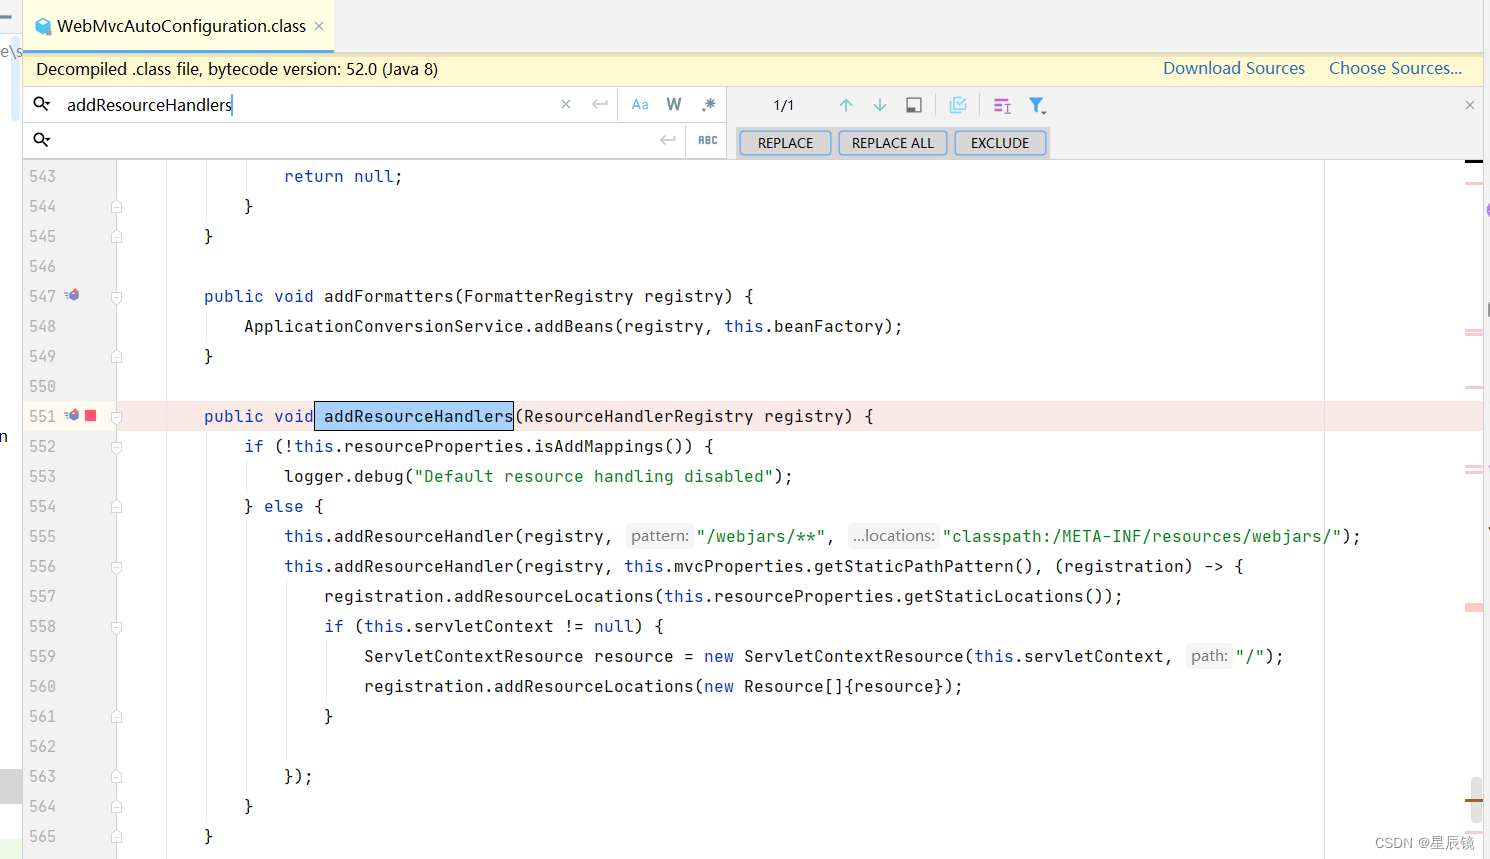Image resolution: width=1490 pixels, height=859 pixels.
Task: Click the 'path:' parameter hint
Action: [1209, 656]
